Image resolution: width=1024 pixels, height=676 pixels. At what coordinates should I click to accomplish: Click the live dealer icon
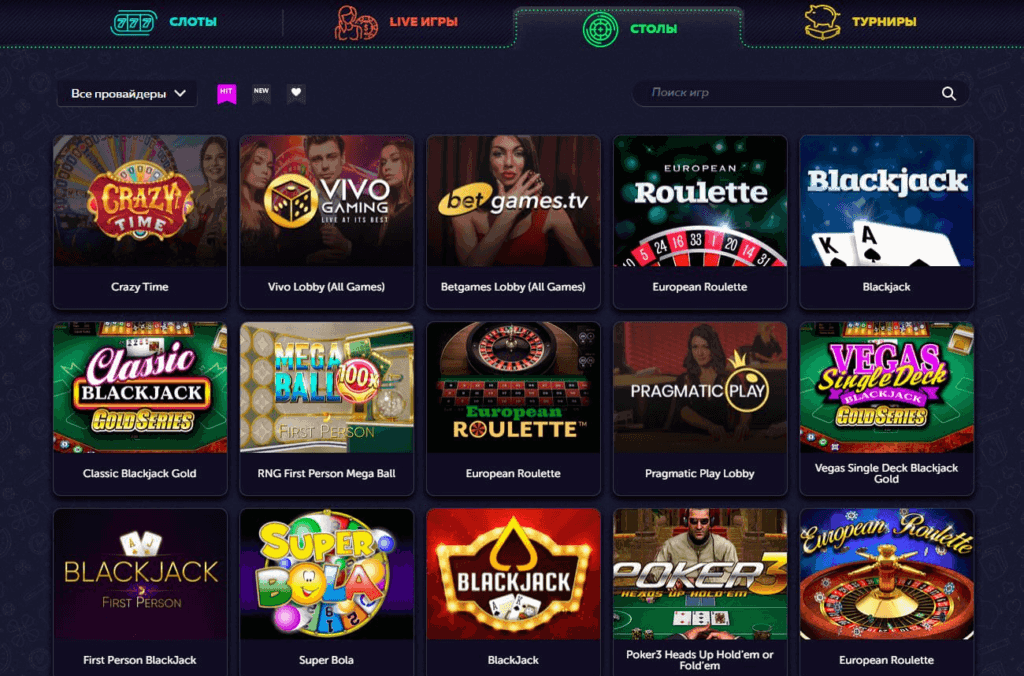(x=356, y=23)
